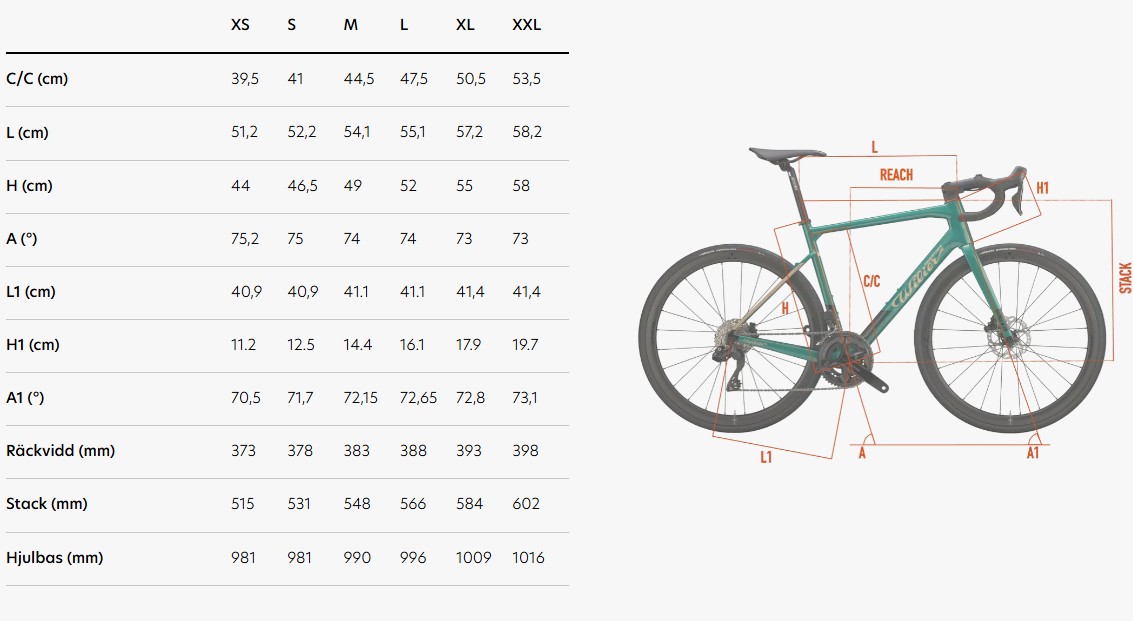
Task: Click the rear cassette on the bike
Action: (x=728, y=339)
